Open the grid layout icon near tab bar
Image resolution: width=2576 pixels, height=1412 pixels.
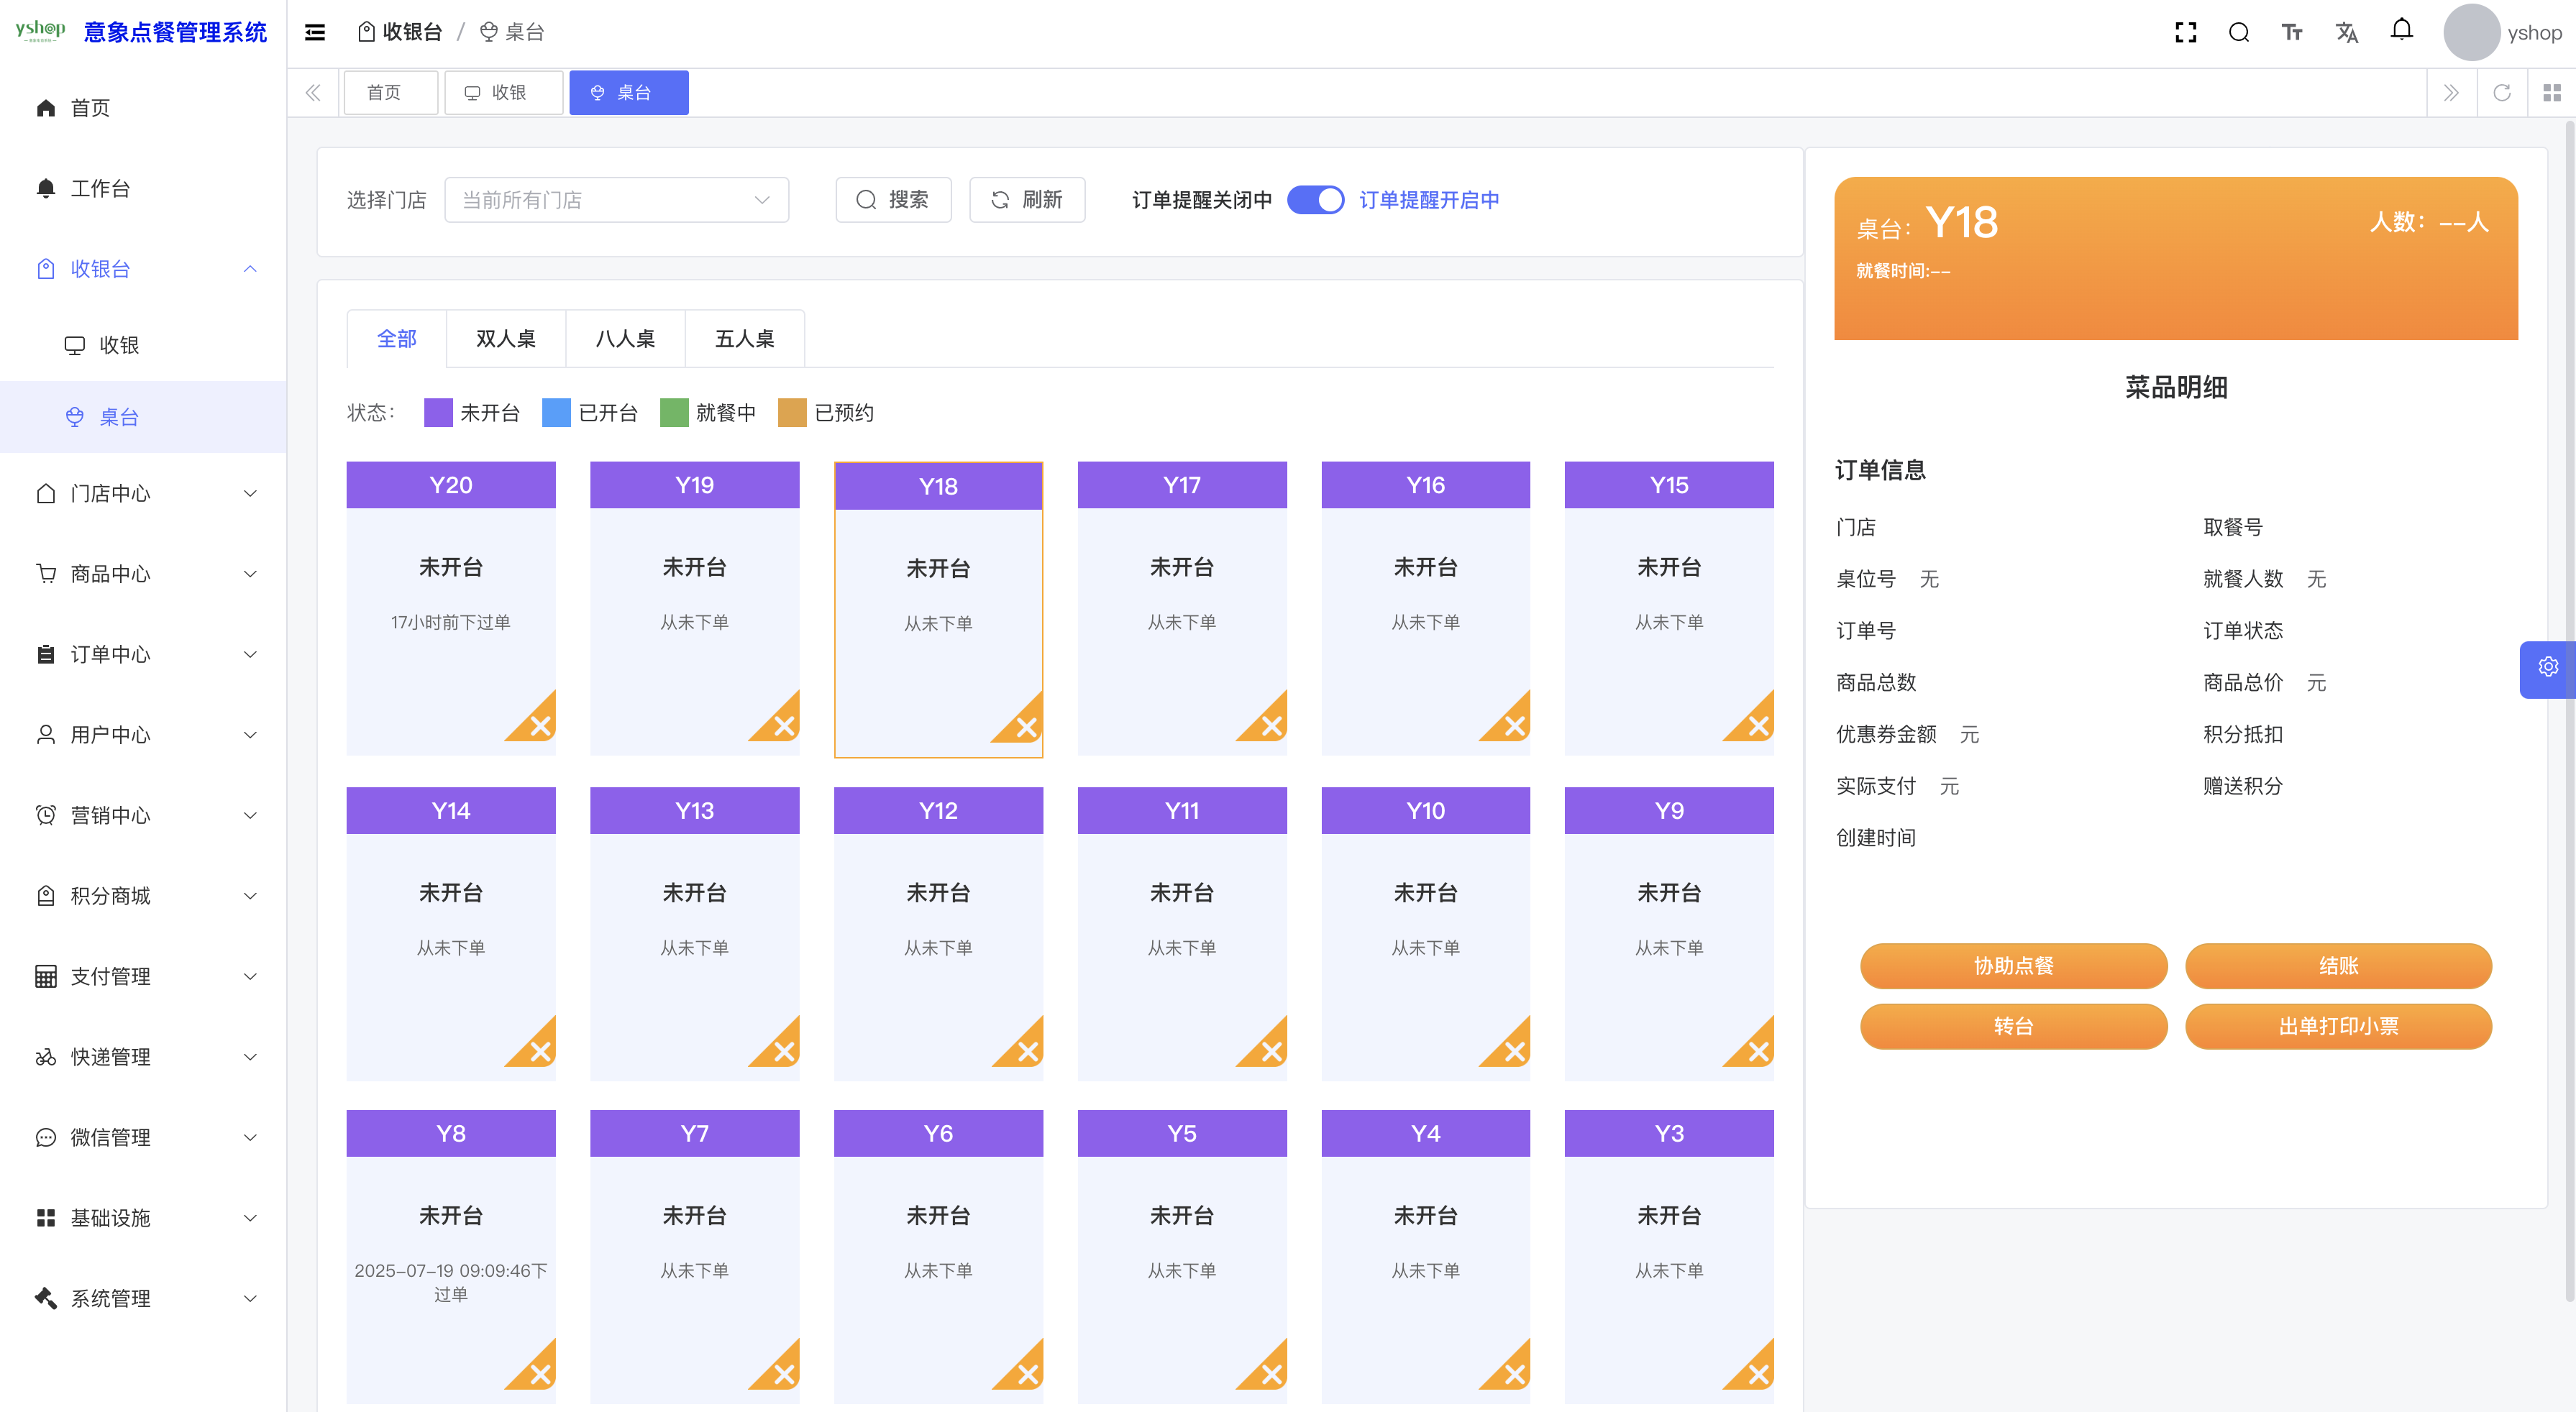point(2552,92)
